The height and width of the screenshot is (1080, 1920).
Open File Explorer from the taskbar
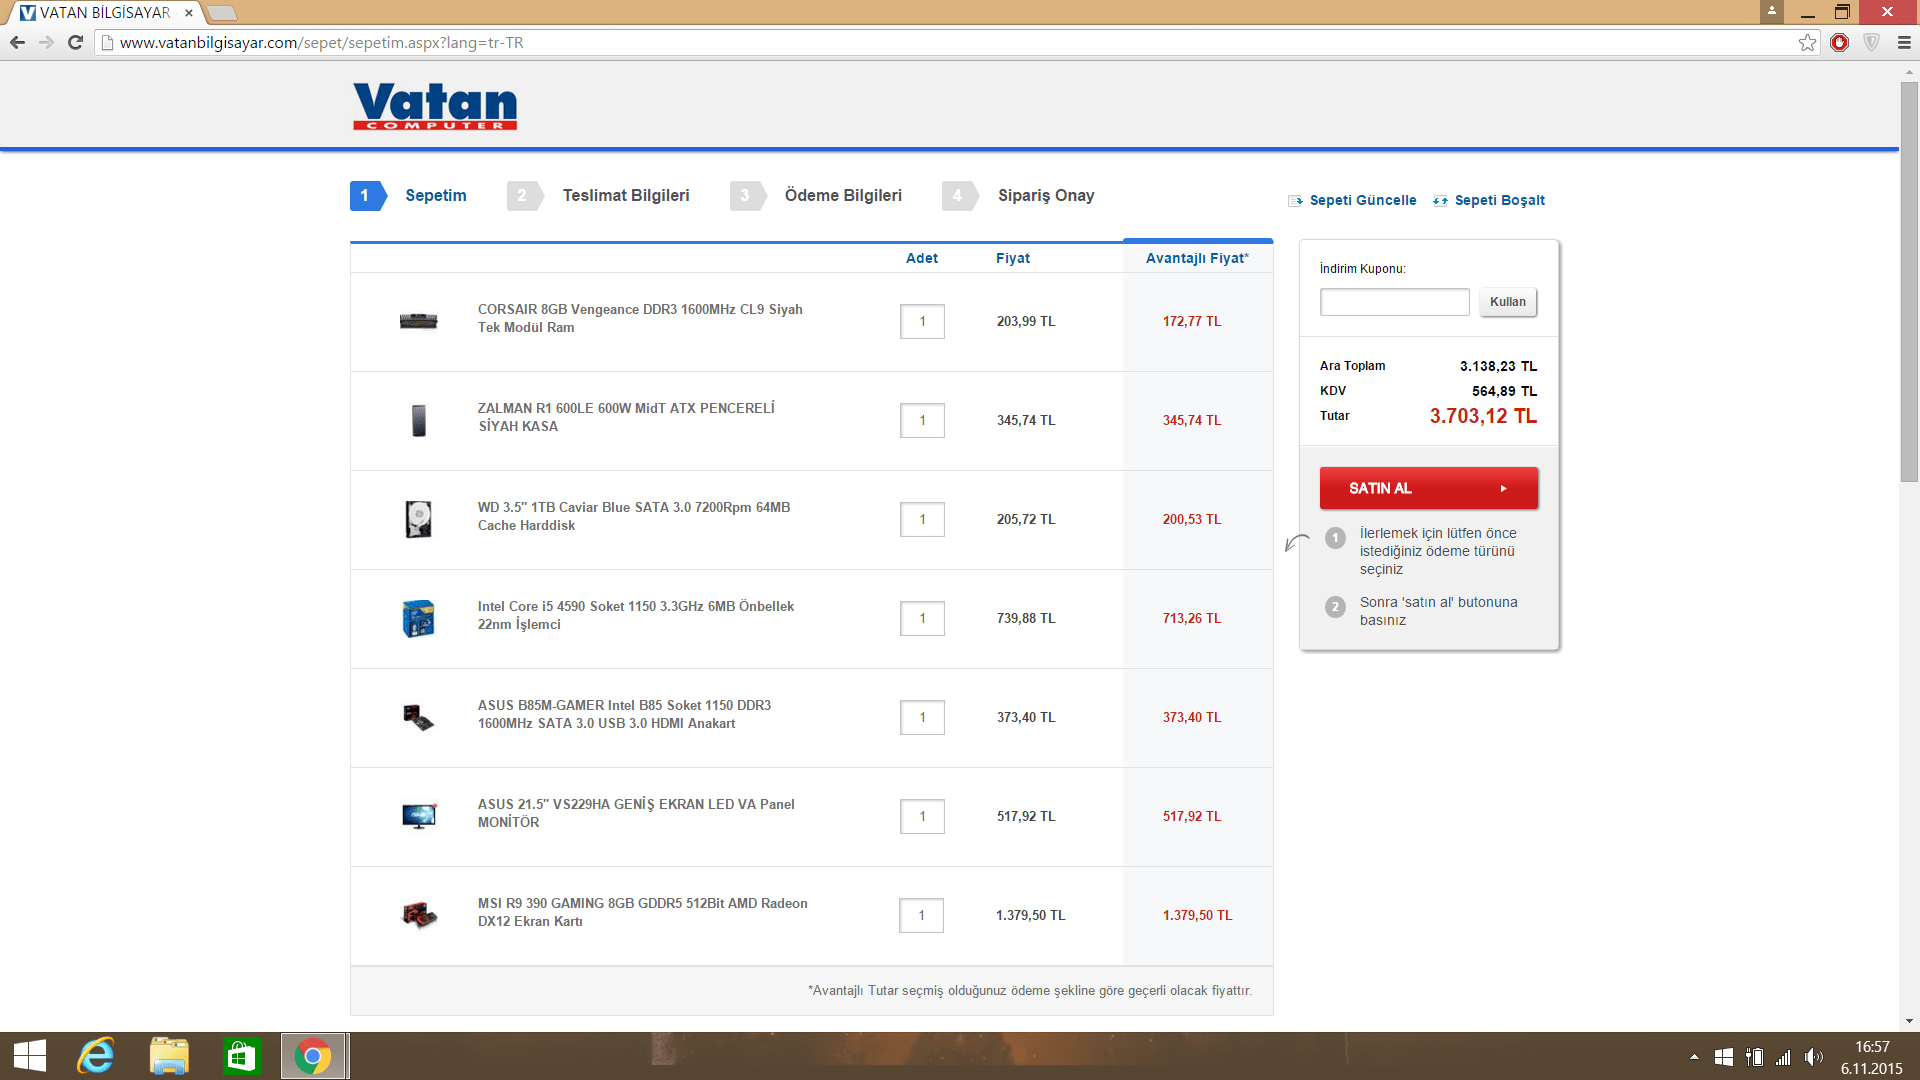pyautogui.click(x=169, y=1056)
